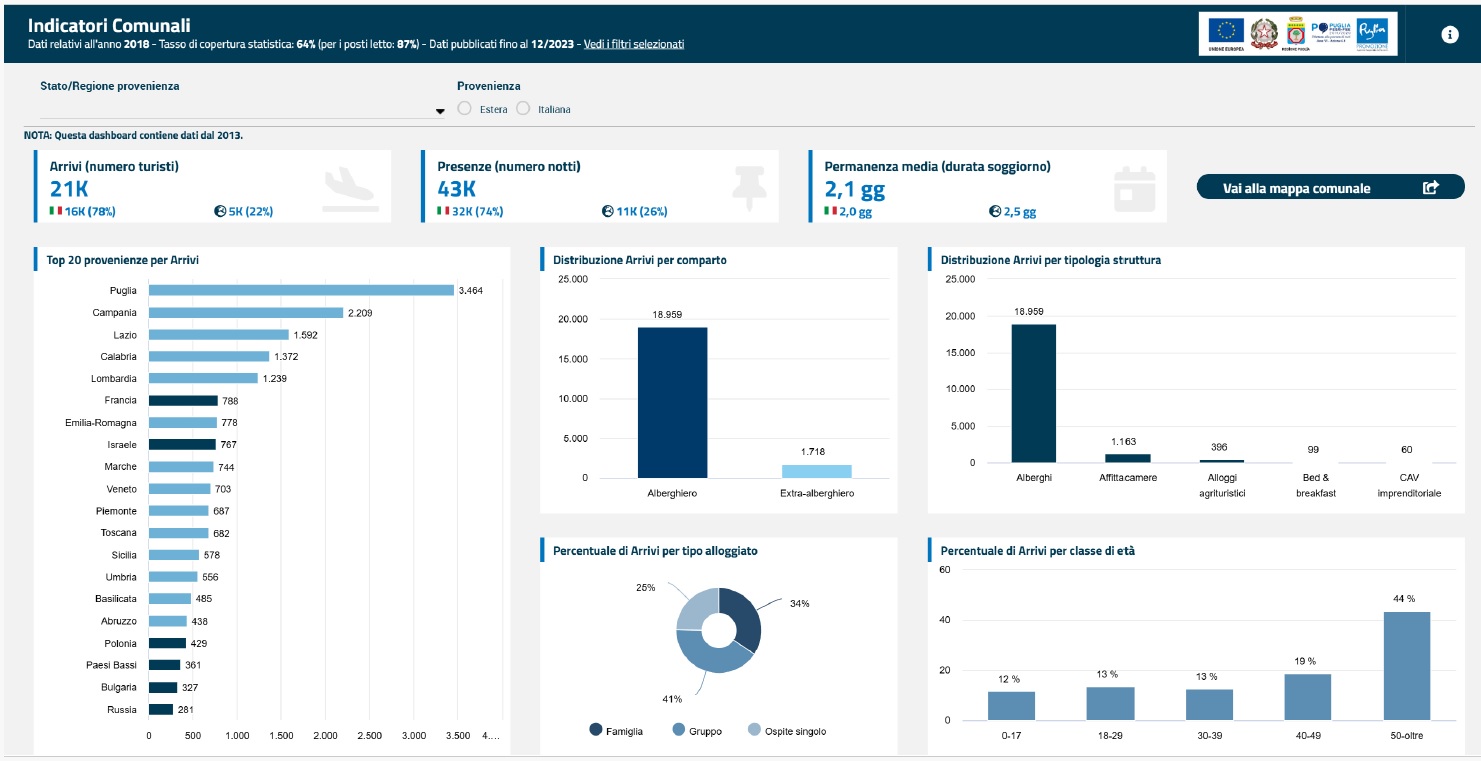Open the Stato/Regione provenienza dropdown arrow
1481x761 pixels.
point(440,111)
